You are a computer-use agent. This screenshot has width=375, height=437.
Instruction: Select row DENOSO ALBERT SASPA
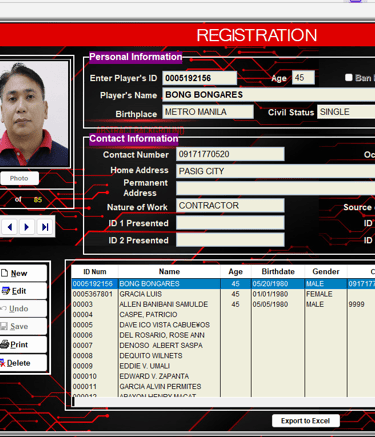[x=223, y=345]
